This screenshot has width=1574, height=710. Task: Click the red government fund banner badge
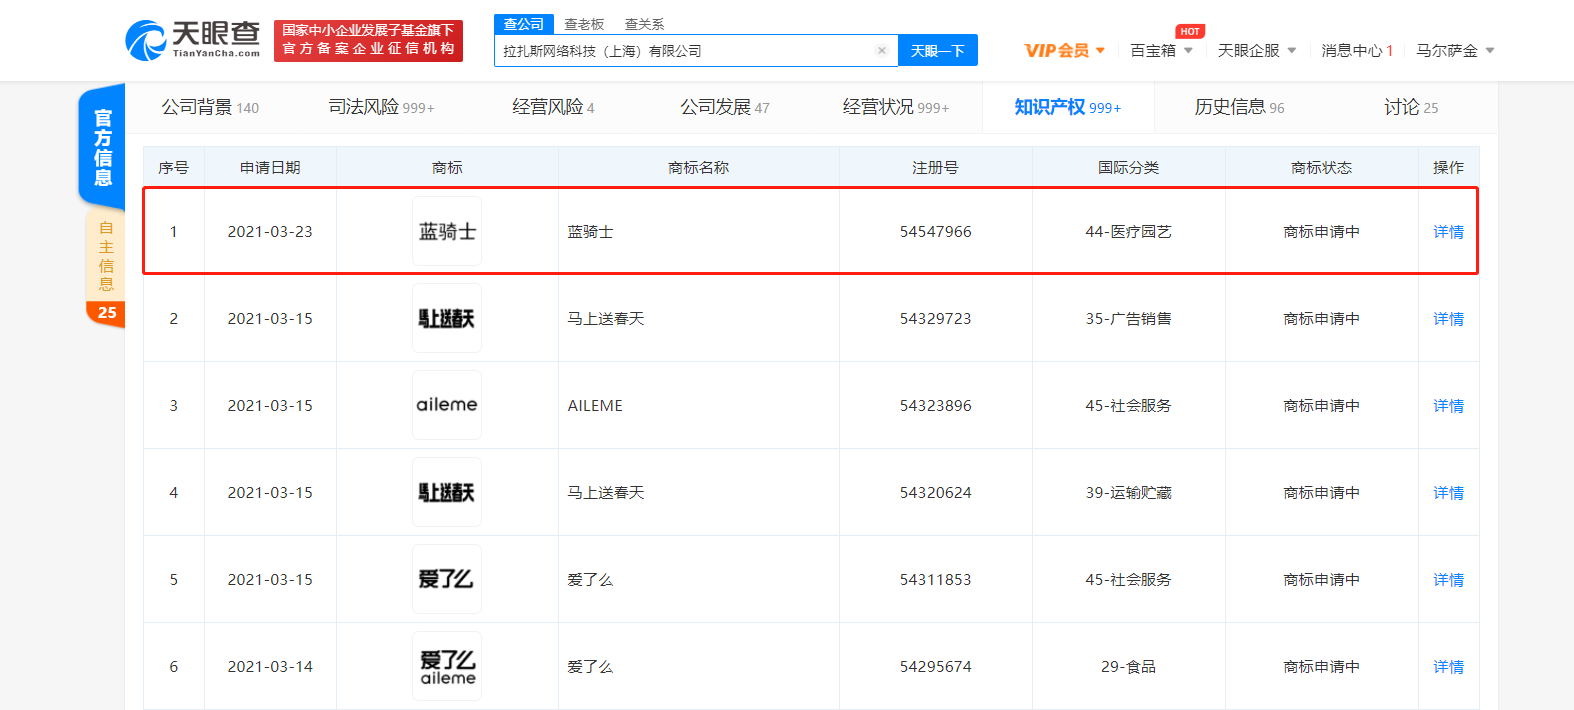[368, 40]
